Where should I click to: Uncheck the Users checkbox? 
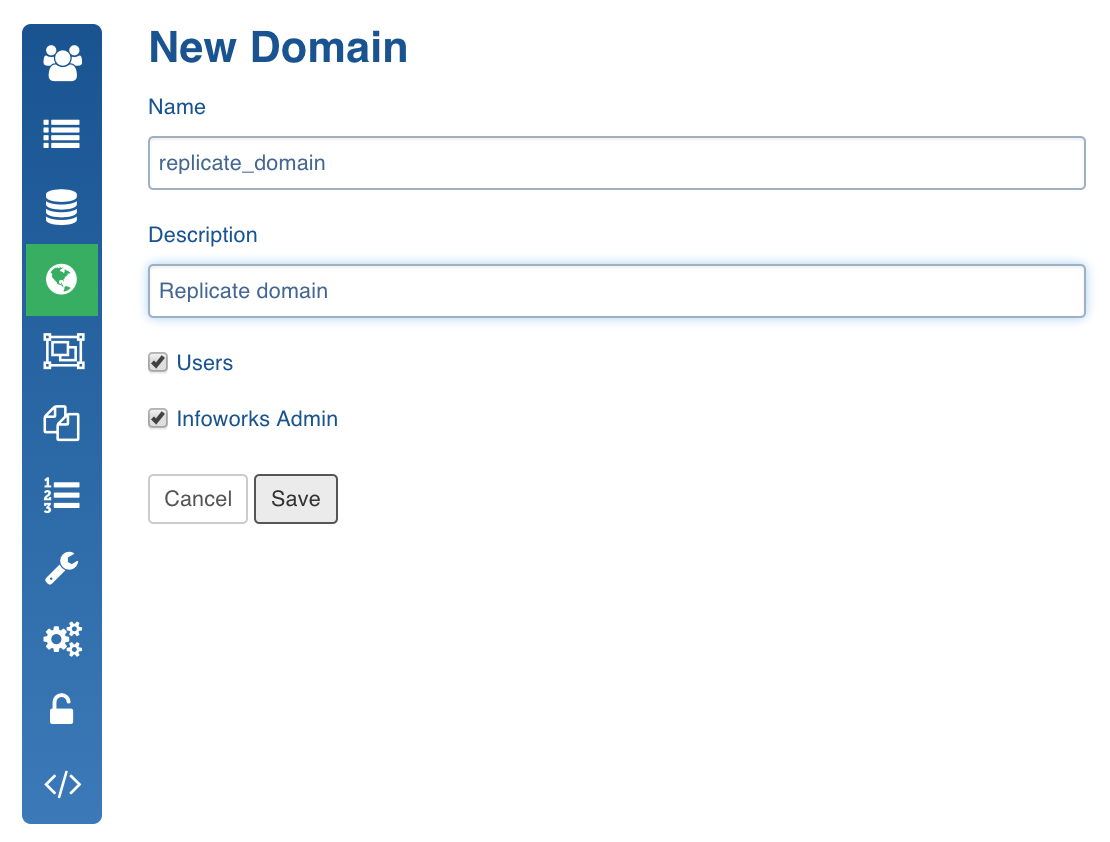tap(158, 363)
